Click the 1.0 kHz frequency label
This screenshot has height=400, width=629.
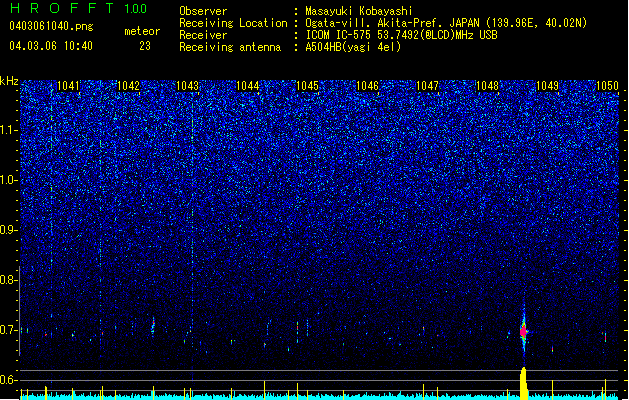pos(9,180)
